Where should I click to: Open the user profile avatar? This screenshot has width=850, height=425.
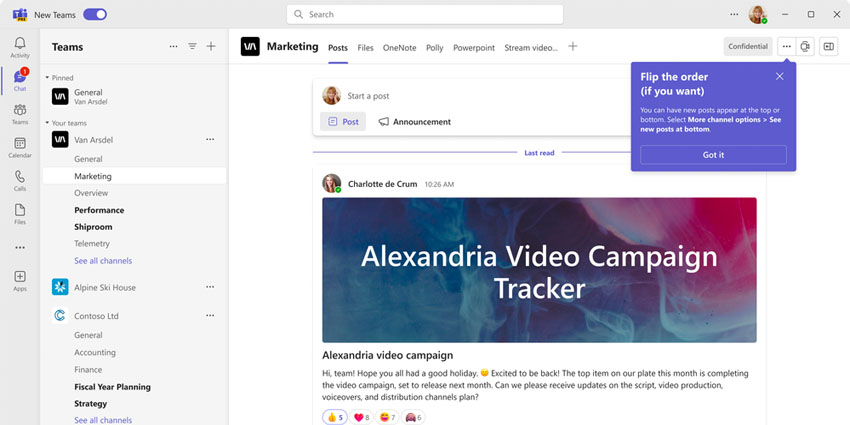click(758, 15)
